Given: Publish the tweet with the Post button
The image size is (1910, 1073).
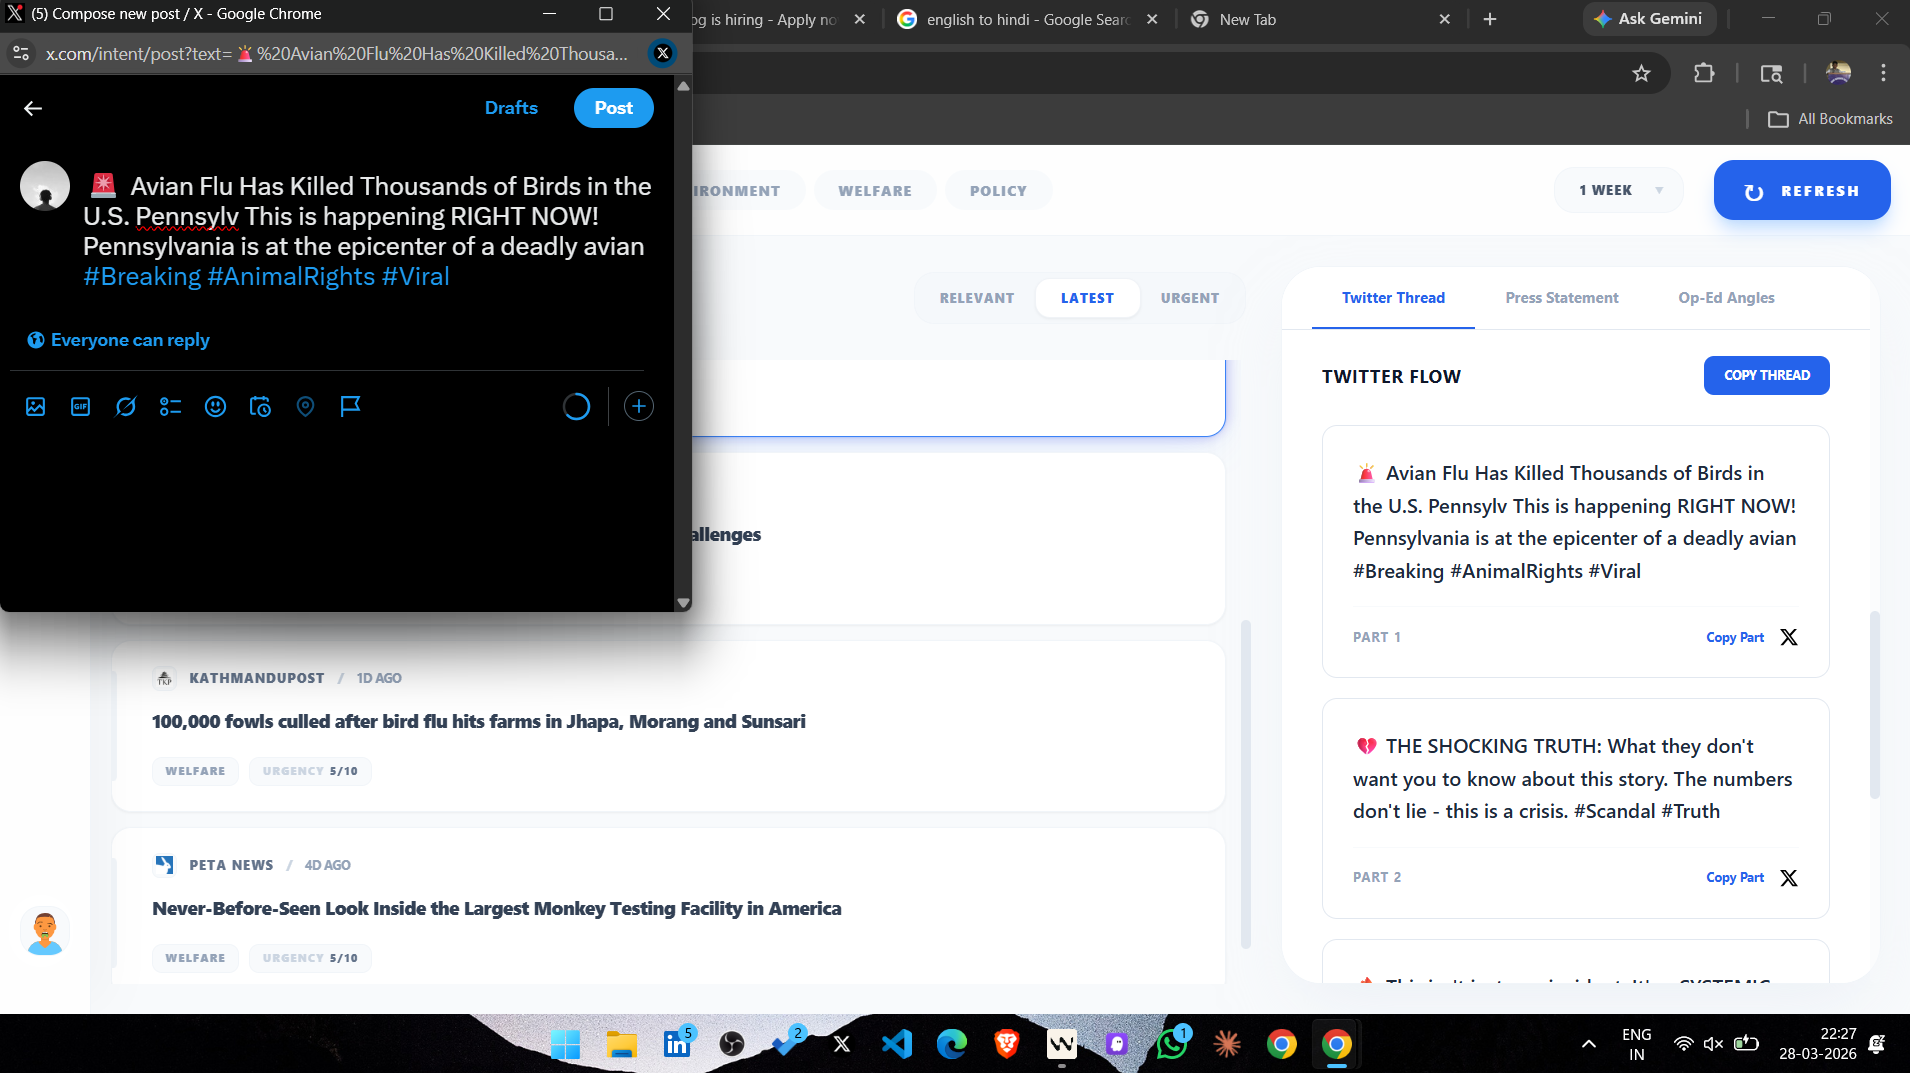Looking at the screenshot, I should (x=613, y=107).
